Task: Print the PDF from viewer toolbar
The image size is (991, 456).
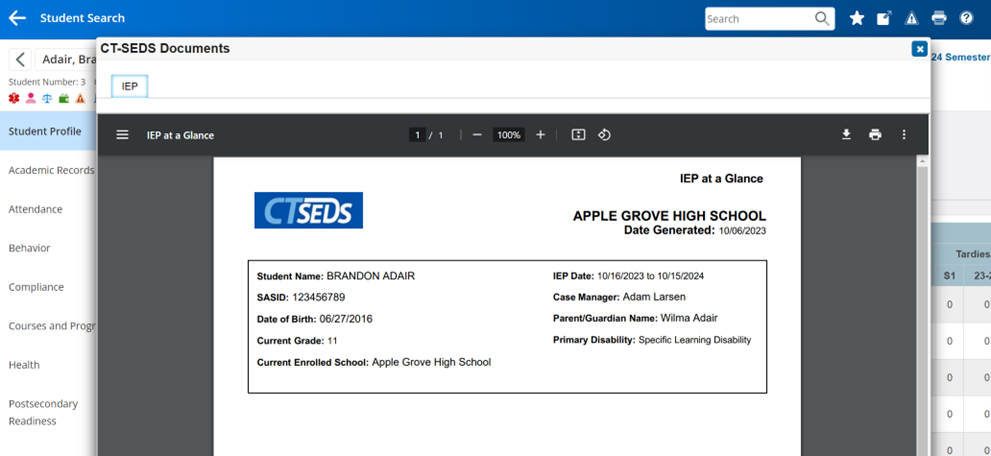Action: pos(875,135)
